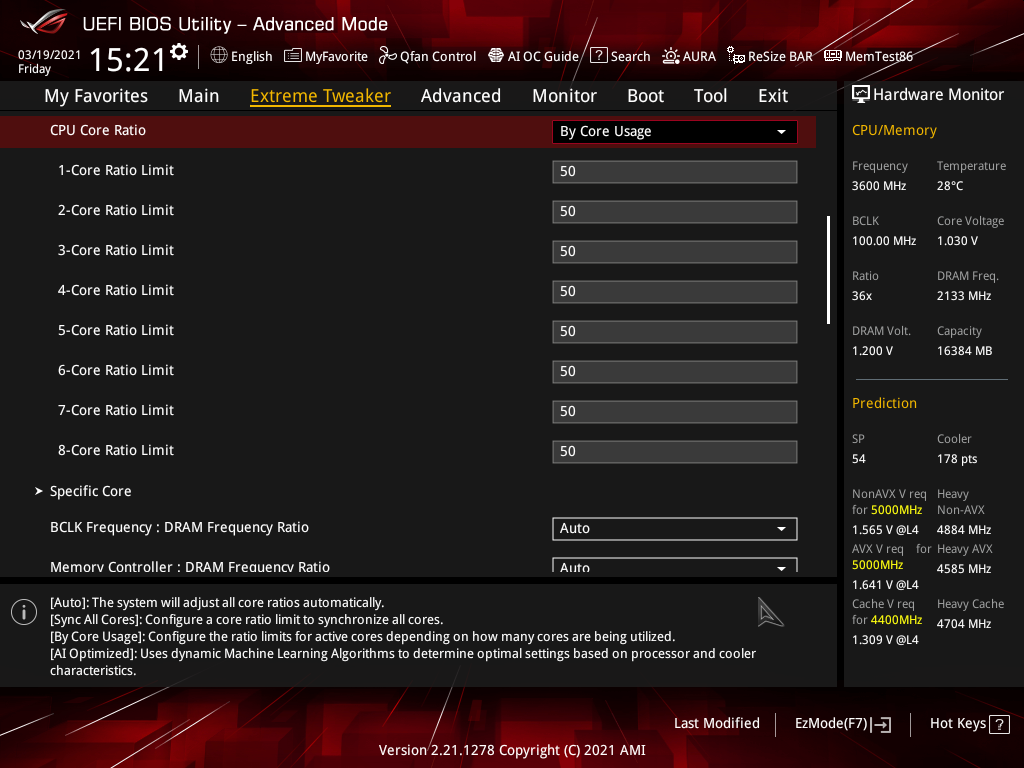This screenshot has width=1024, height=768.
Task: Click the 16384 MB capacity value
Action: pos(965,351)
